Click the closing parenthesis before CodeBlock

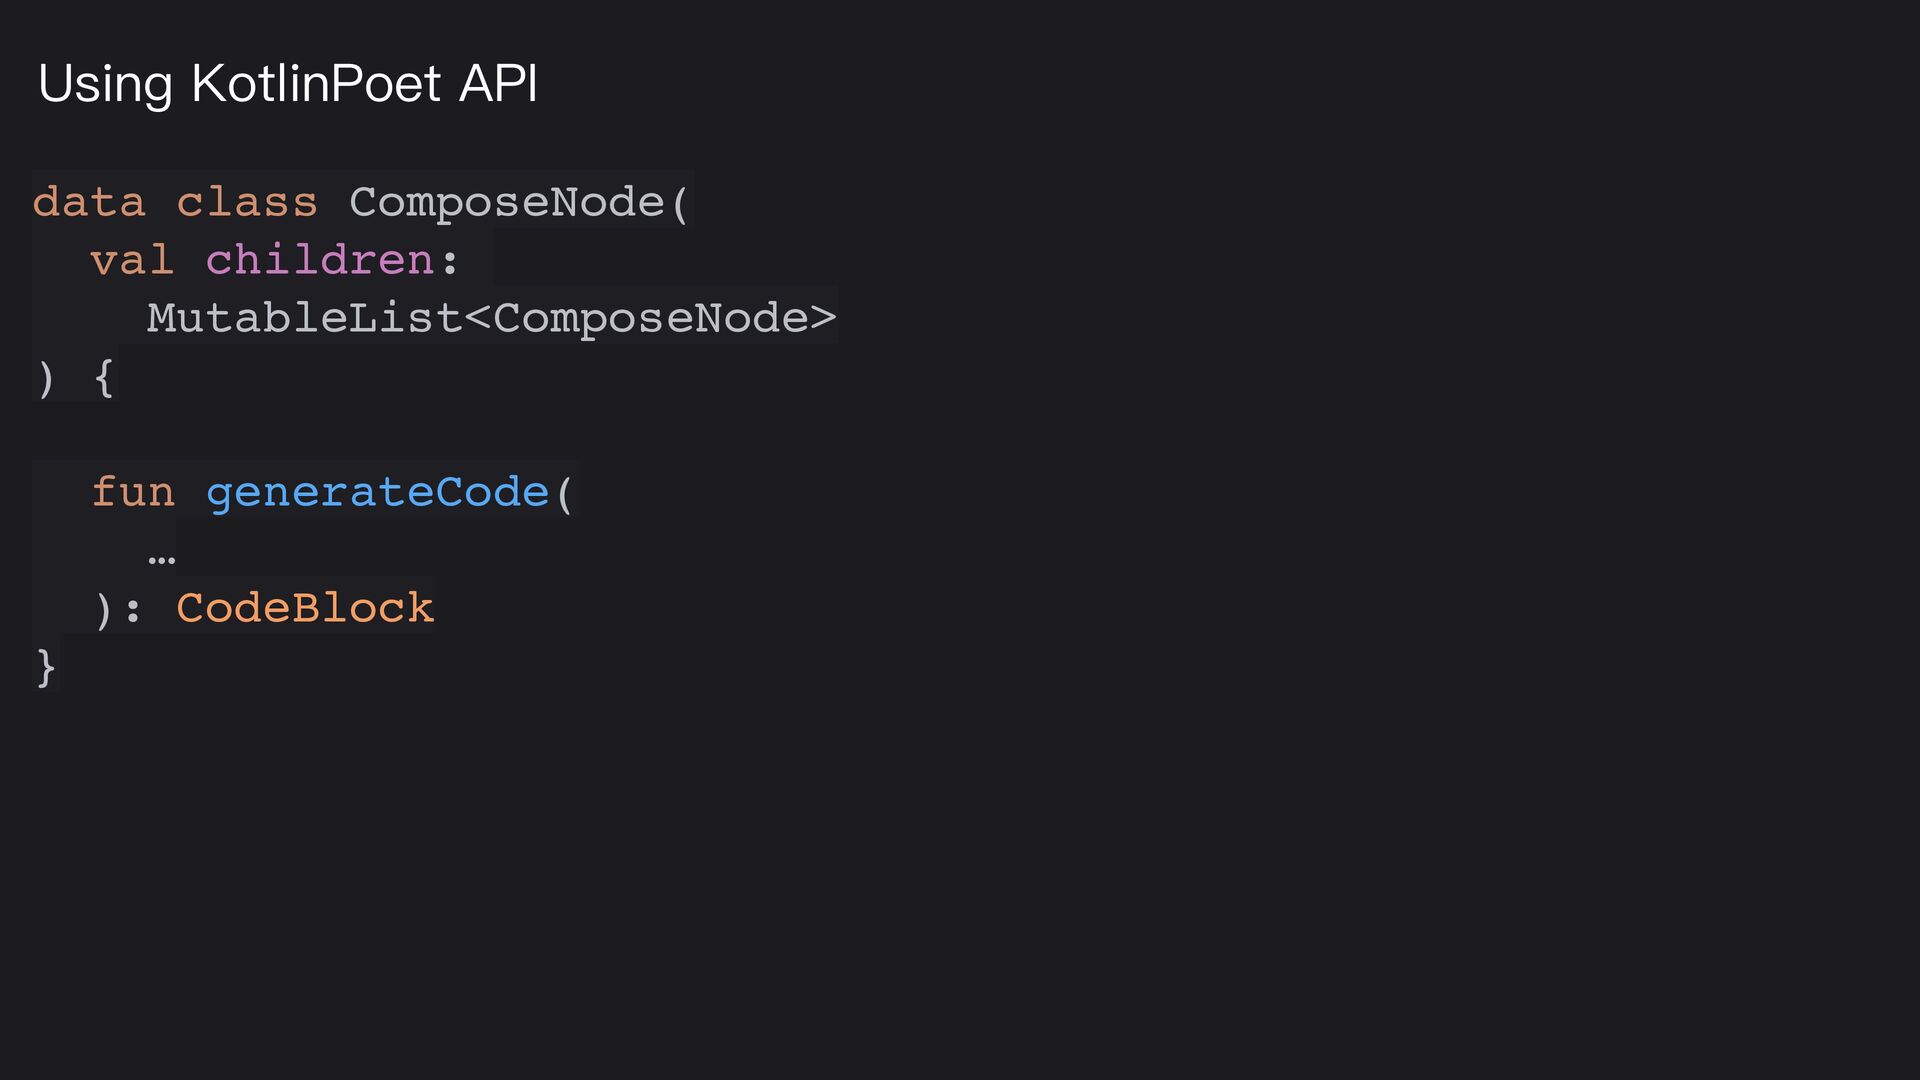(x=104, y=610)
